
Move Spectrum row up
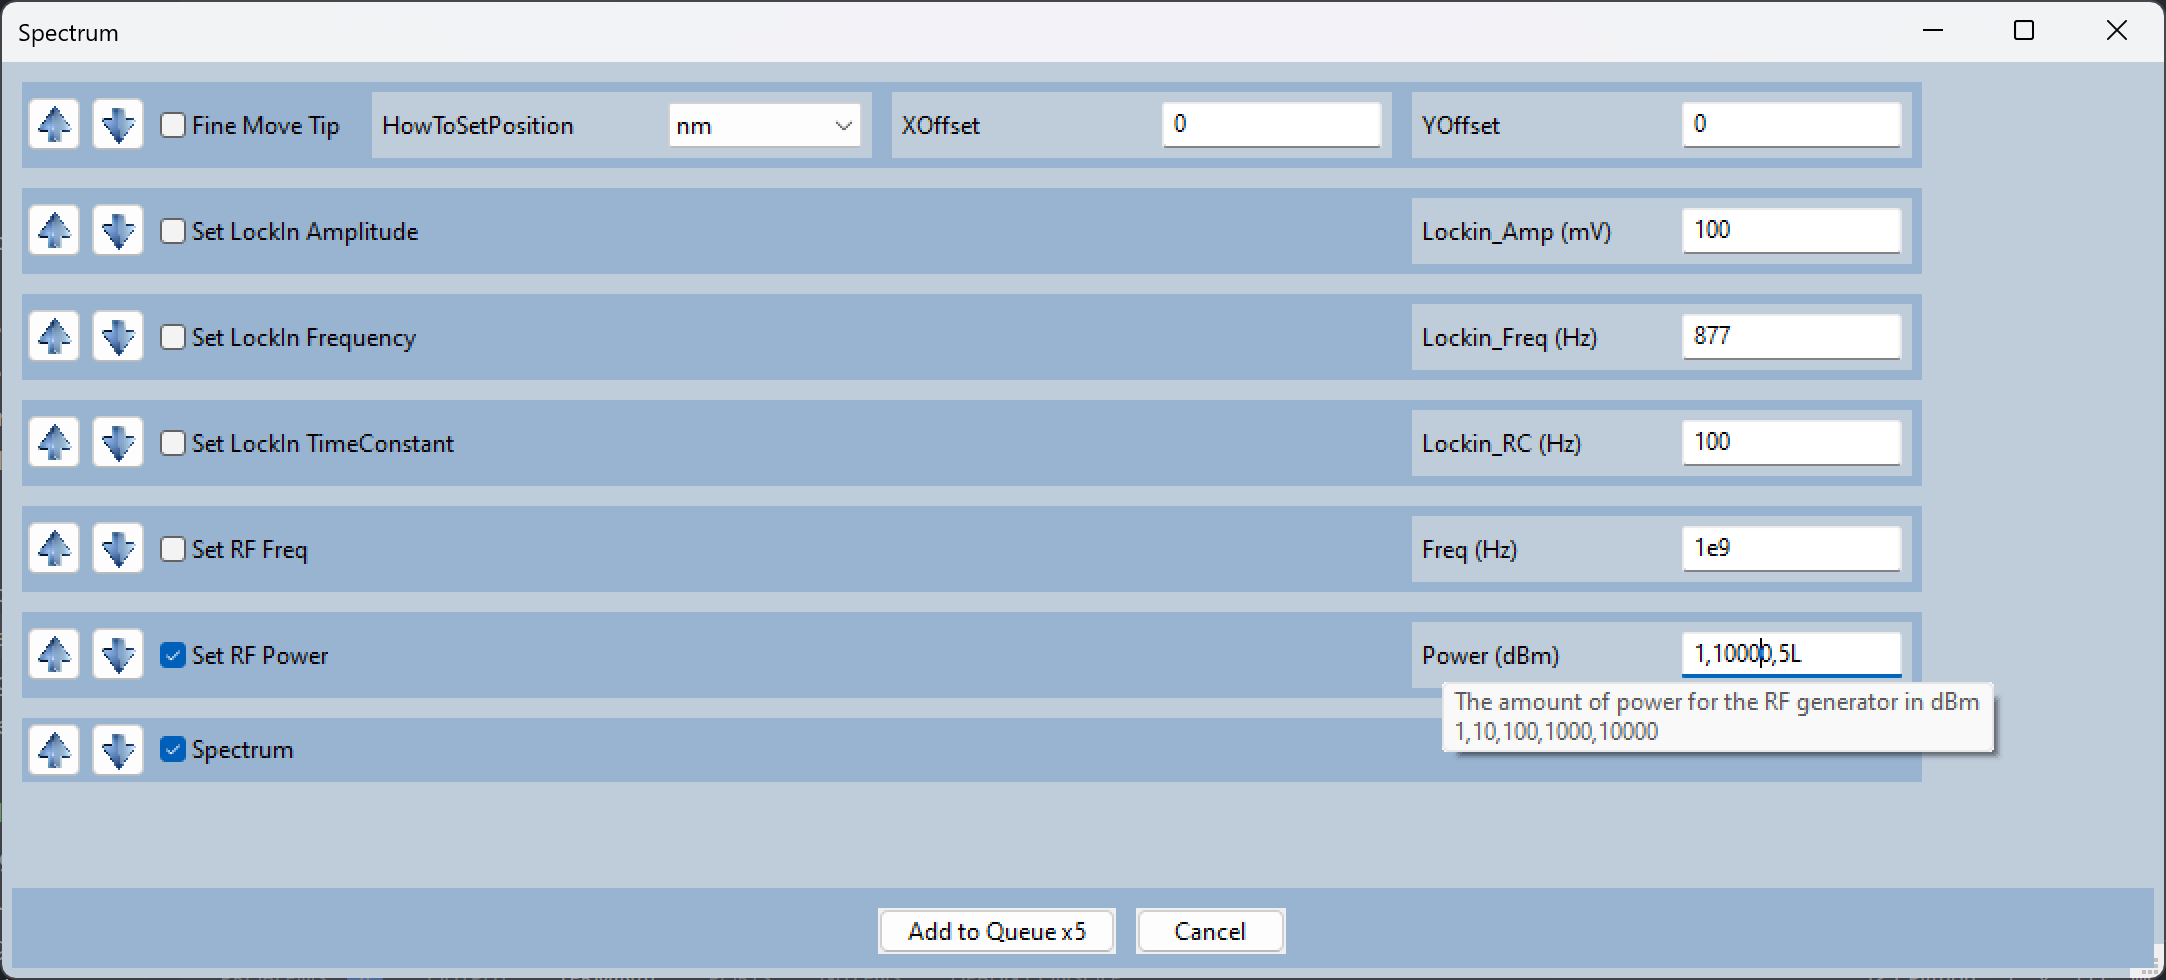pyautogui.click(x=54, y=750)
